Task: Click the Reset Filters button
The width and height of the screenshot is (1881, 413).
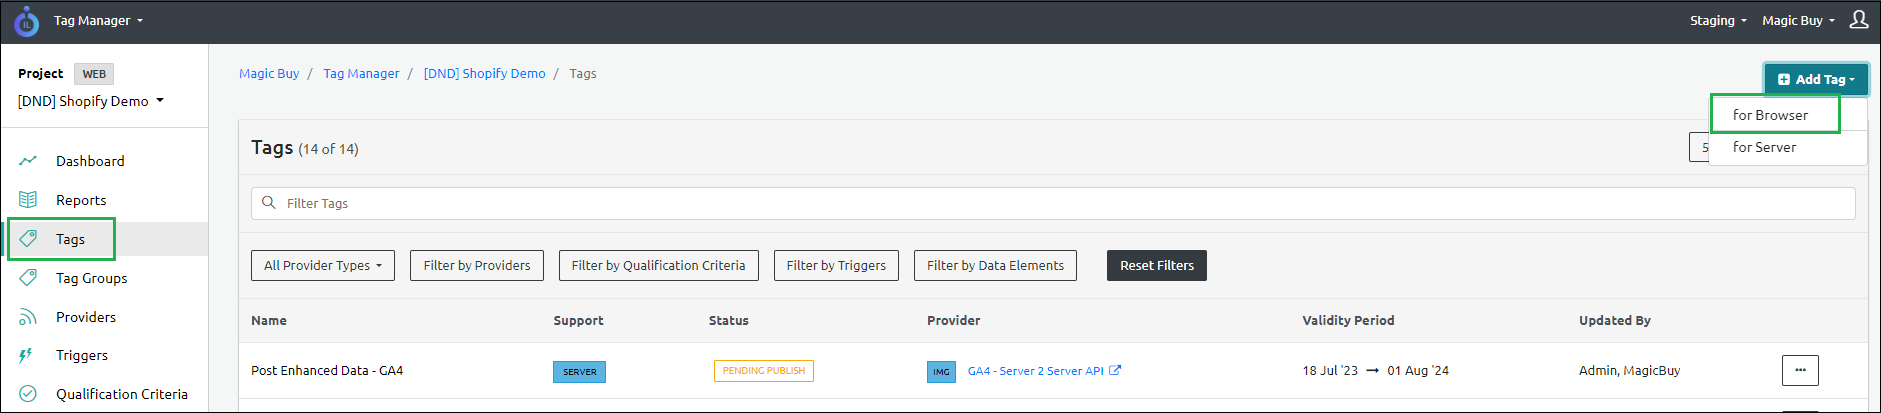Action: 1156,266
